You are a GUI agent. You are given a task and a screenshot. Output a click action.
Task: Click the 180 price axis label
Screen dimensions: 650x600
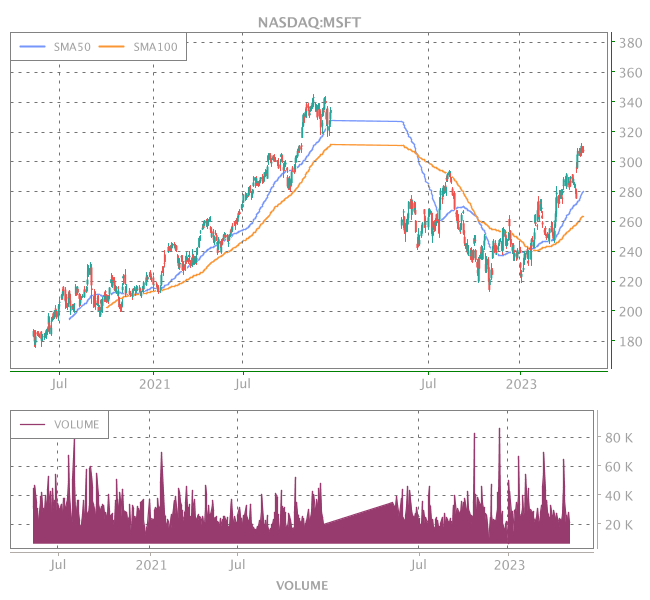[631, 342]
